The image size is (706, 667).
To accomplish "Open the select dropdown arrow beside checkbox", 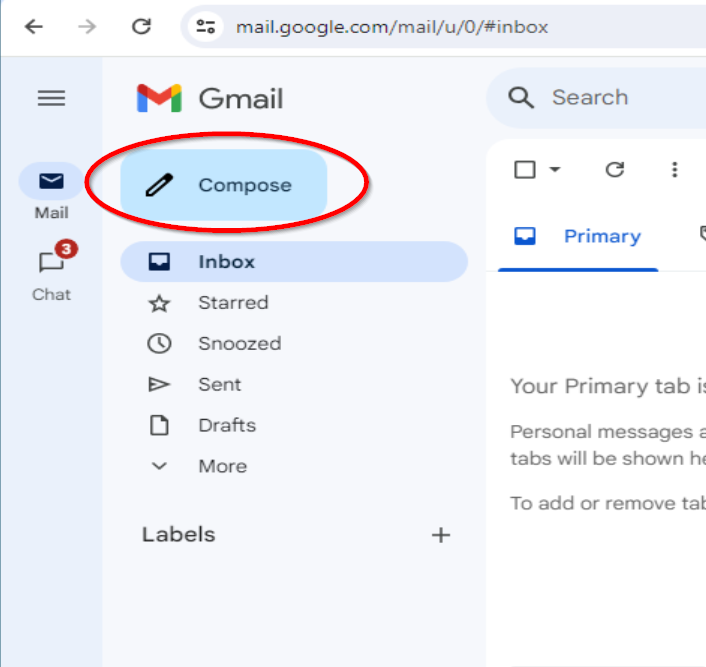I will point(554,170).
